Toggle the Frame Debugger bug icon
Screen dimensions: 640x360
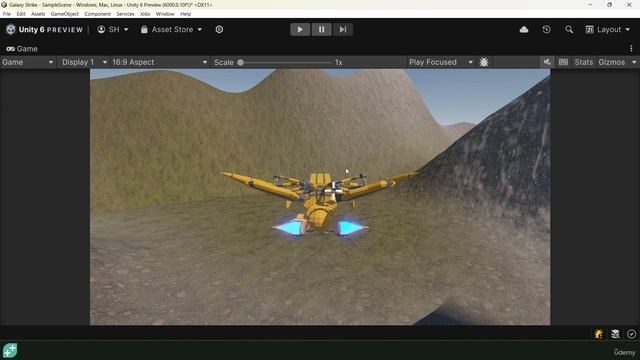484,62
